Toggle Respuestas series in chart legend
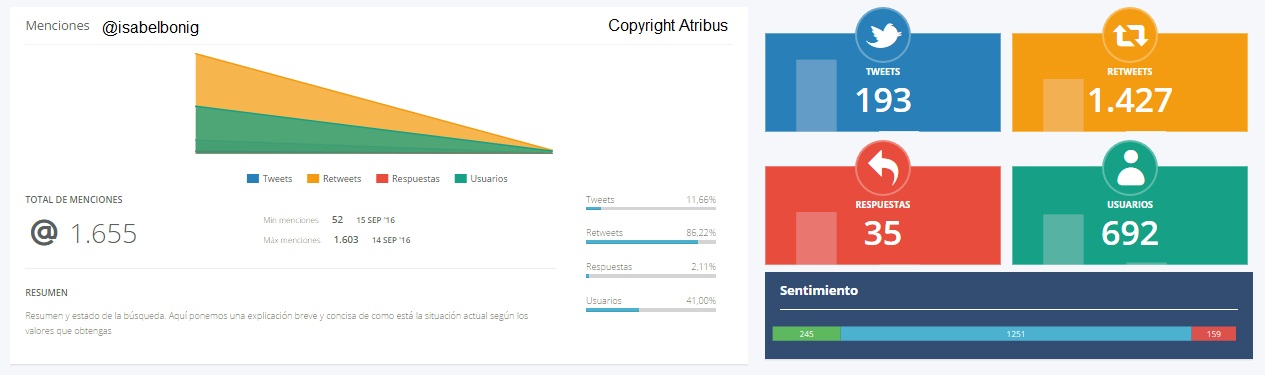Image resolution: width=1265 pixels, height=375 pixels. pos(408,179)
